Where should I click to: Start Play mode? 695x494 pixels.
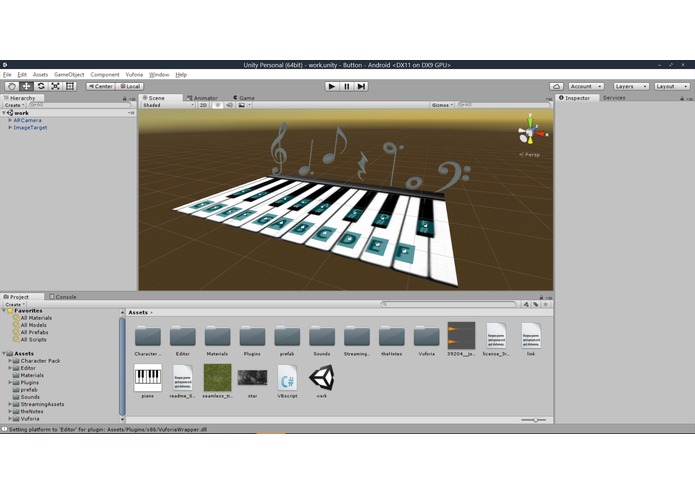tap(332, 86)
